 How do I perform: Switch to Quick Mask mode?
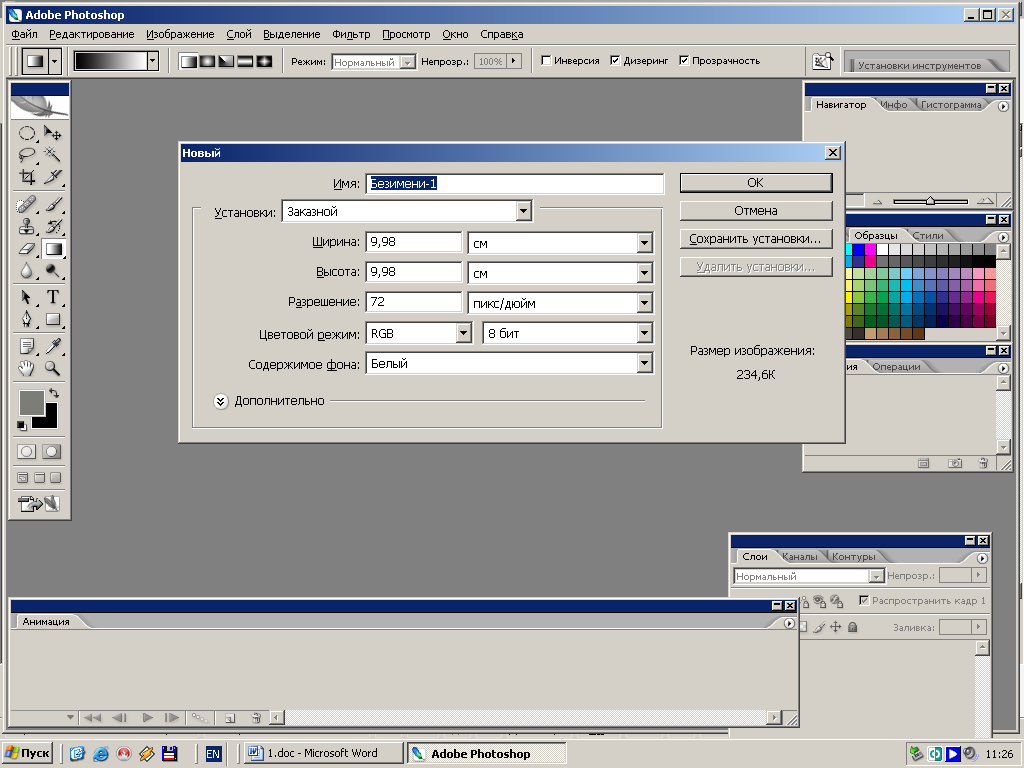point(52,451)
